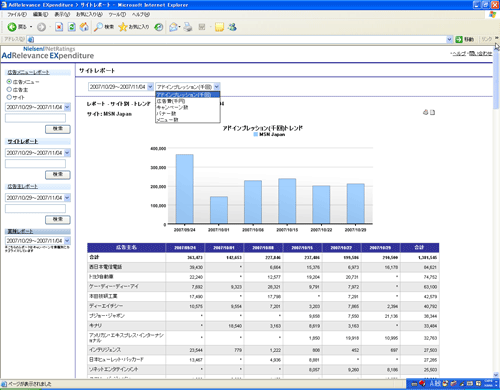The image size is (500, 390).
Task: Click the chart bar for 2007/09/24
Action: pos(184,189)
